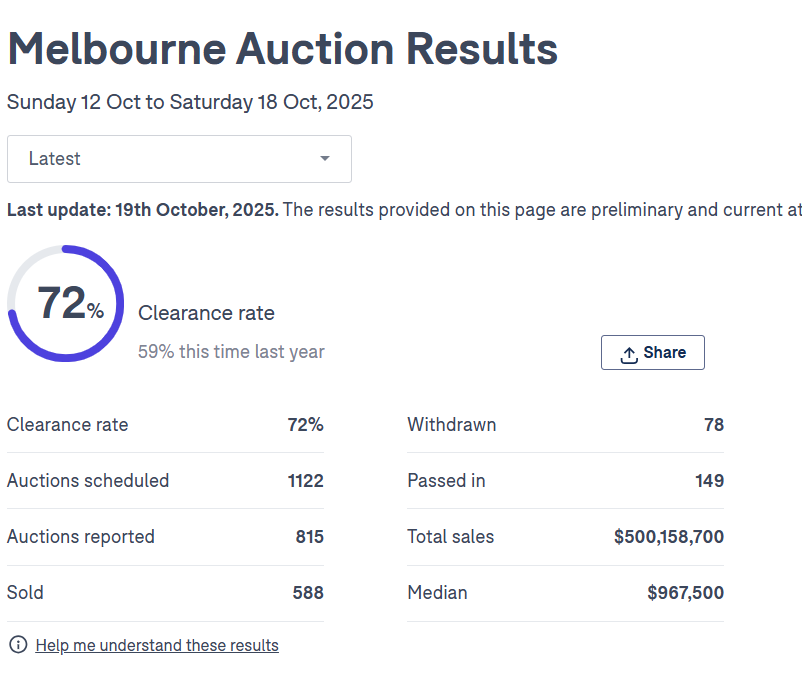
Task: Click the Melbourne Auction Results heading
Action: click(282, 48)
